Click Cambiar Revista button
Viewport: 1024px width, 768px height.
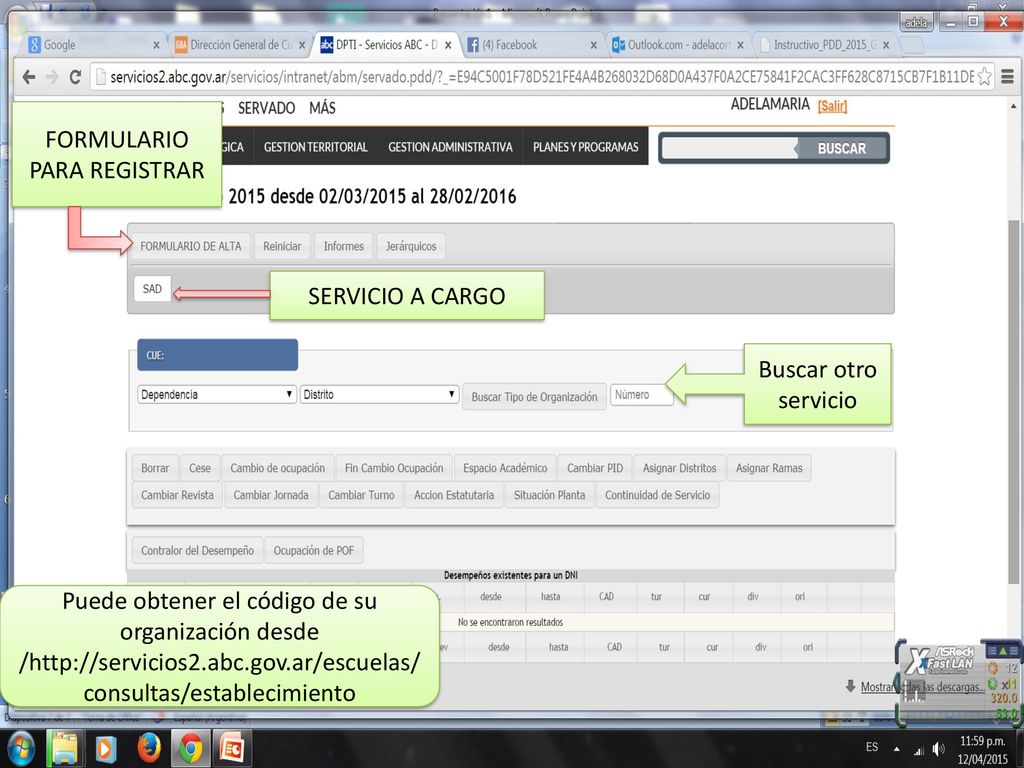(177, 495)
